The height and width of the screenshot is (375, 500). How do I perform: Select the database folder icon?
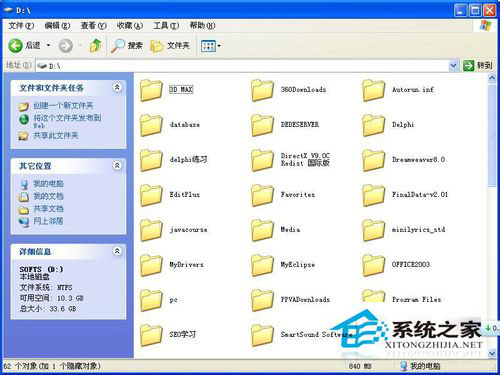[151, 125]
